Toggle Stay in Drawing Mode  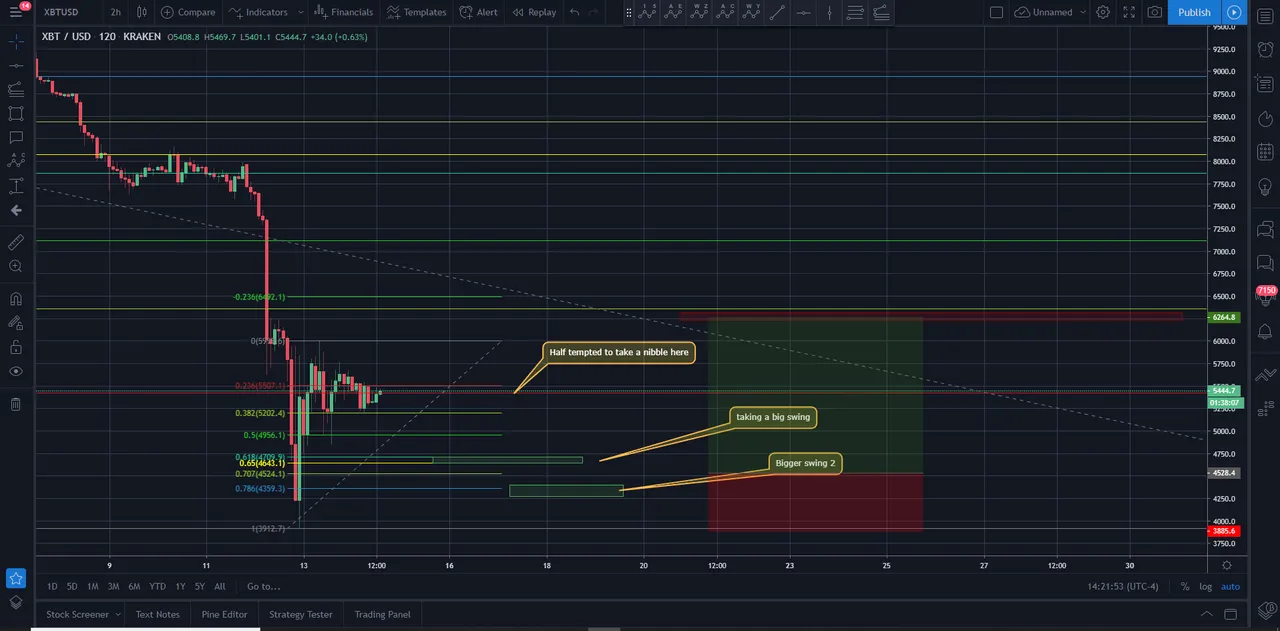click(x=15, y=323)
